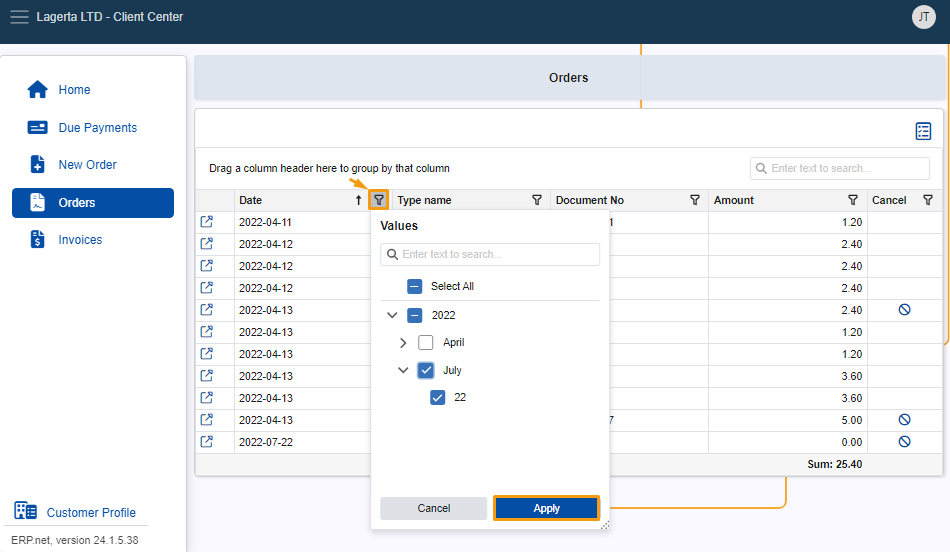The image size is (950, 552).
Task: Select the Orders menu item
Action: click(x=93, y=203)
